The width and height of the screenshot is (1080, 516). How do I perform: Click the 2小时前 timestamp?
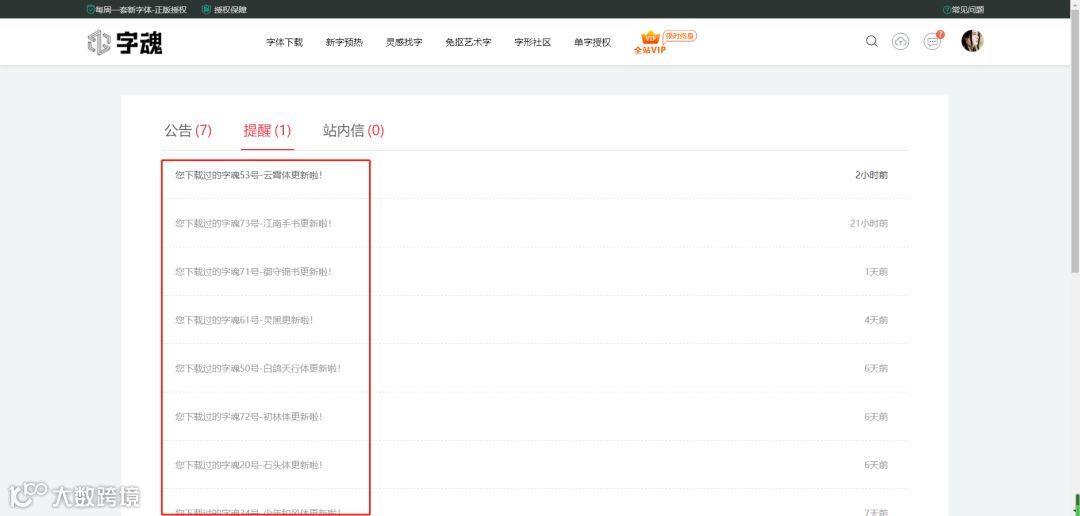pos(871,175)
